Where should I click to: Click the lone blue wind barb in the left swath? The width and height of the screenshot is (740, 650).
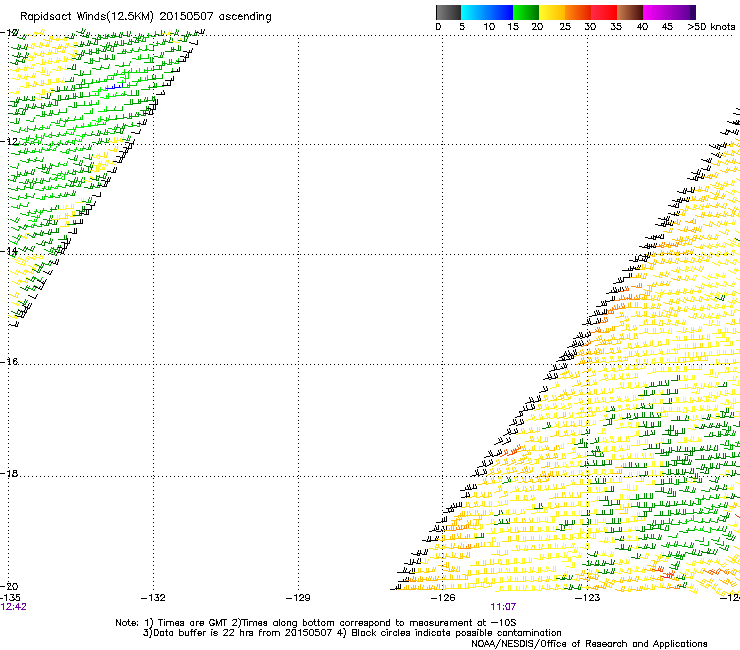coord(115,87)
